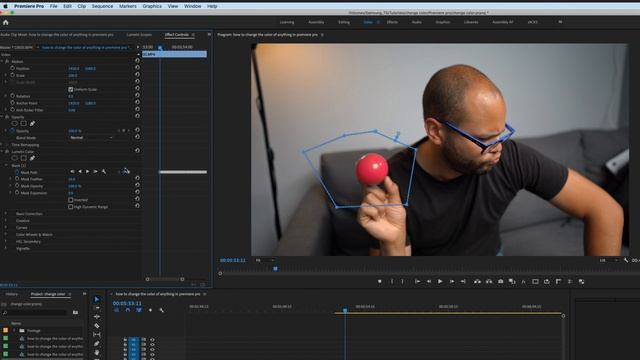Select the Slip tool
Viewport: 640px width, 360px height.
pyautogui.click(x=97, y=335)
